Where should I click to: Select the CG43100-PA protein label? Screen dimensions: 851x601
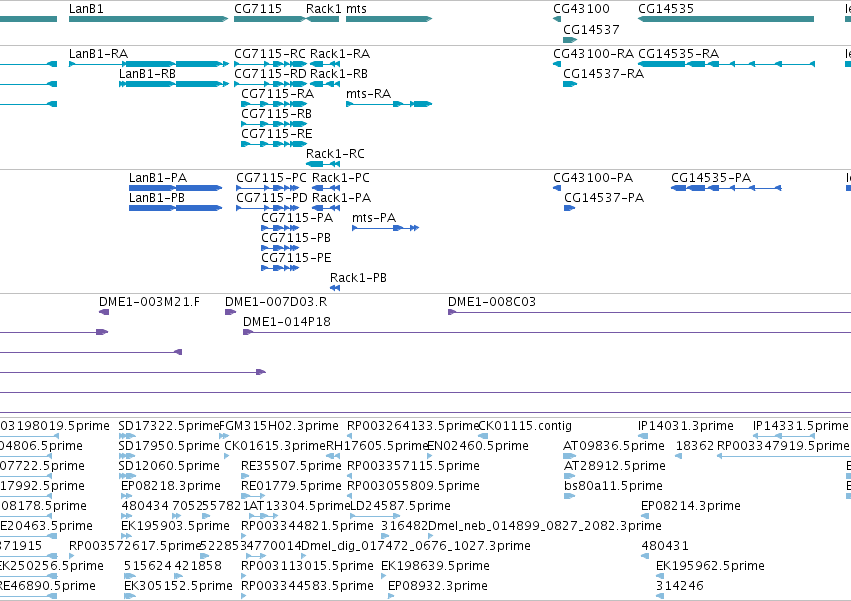[593, 178]
